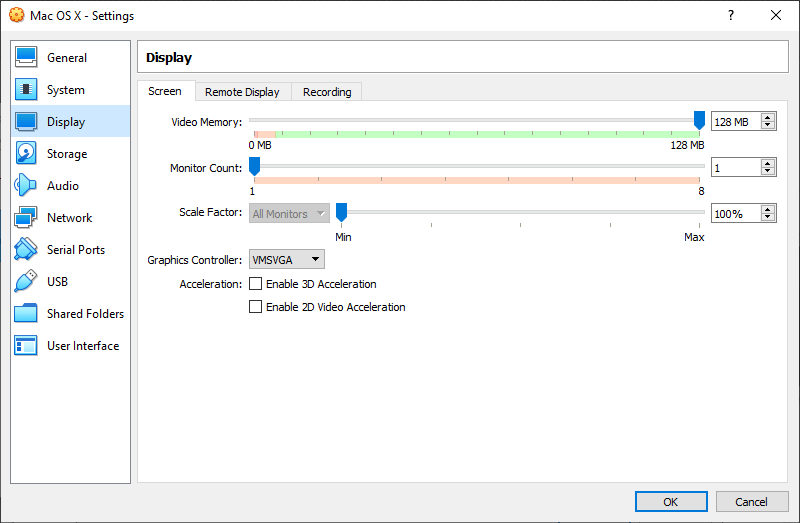Enable 3D Acceleration checkbox
This screenshot has width=800, height=523.
point(255,284)
